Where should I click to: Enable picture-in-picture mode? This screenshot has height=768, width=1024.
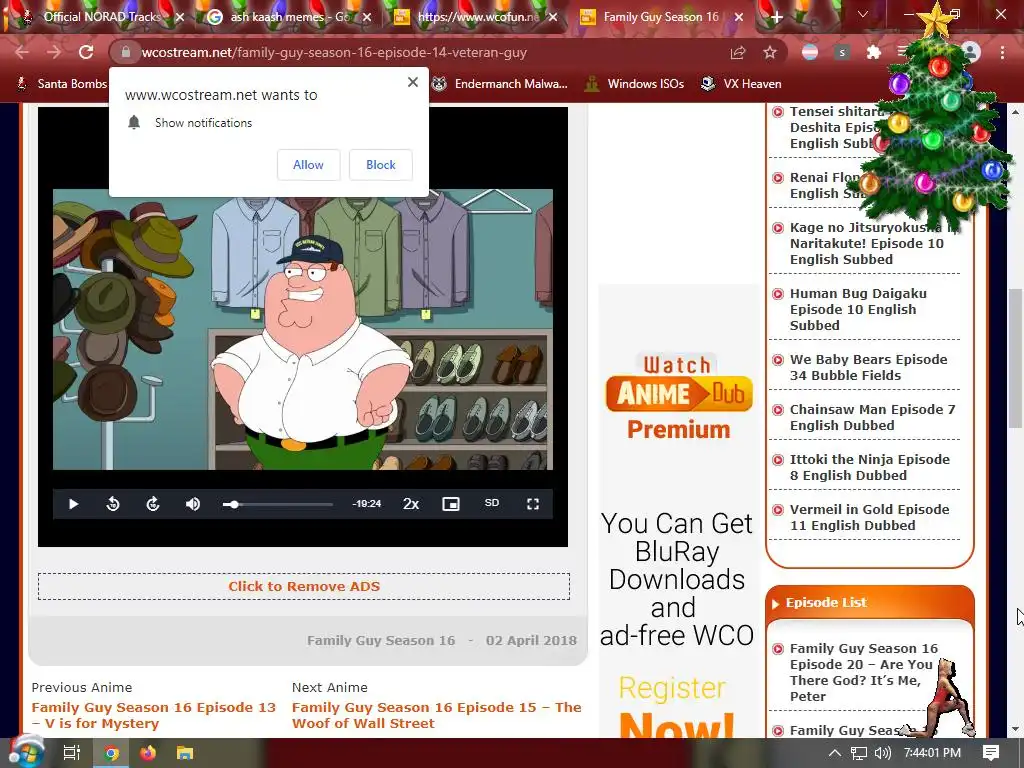(x=451, y=504)
